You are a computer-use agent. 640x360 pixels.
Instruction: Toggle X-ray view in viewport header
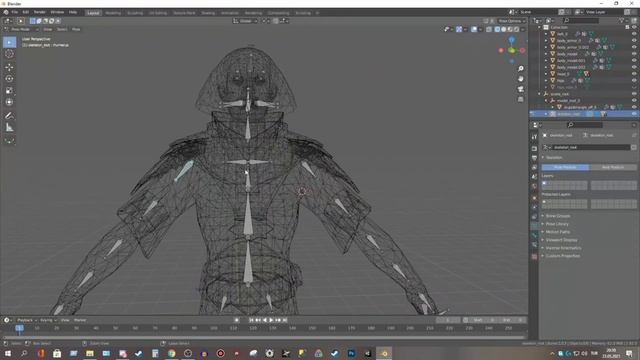[489, 29]
